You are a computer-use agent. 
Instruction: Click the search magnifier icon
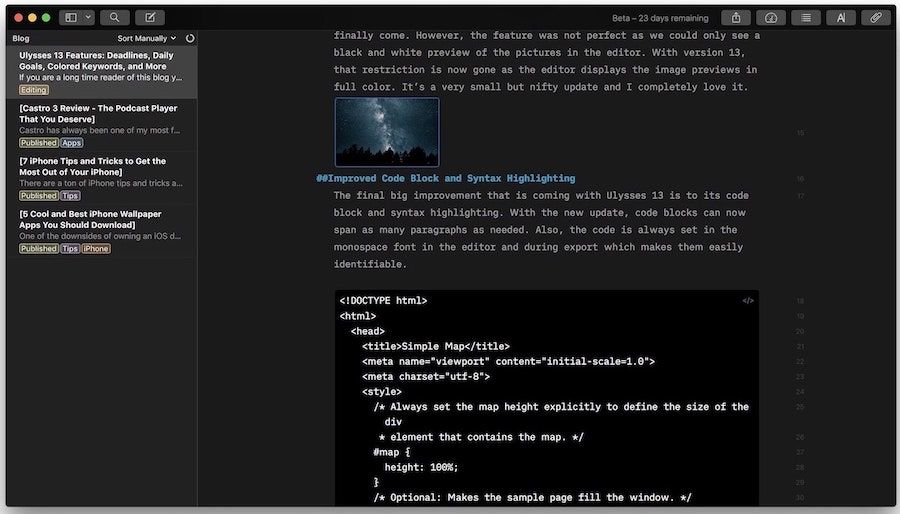click(115, 17)
